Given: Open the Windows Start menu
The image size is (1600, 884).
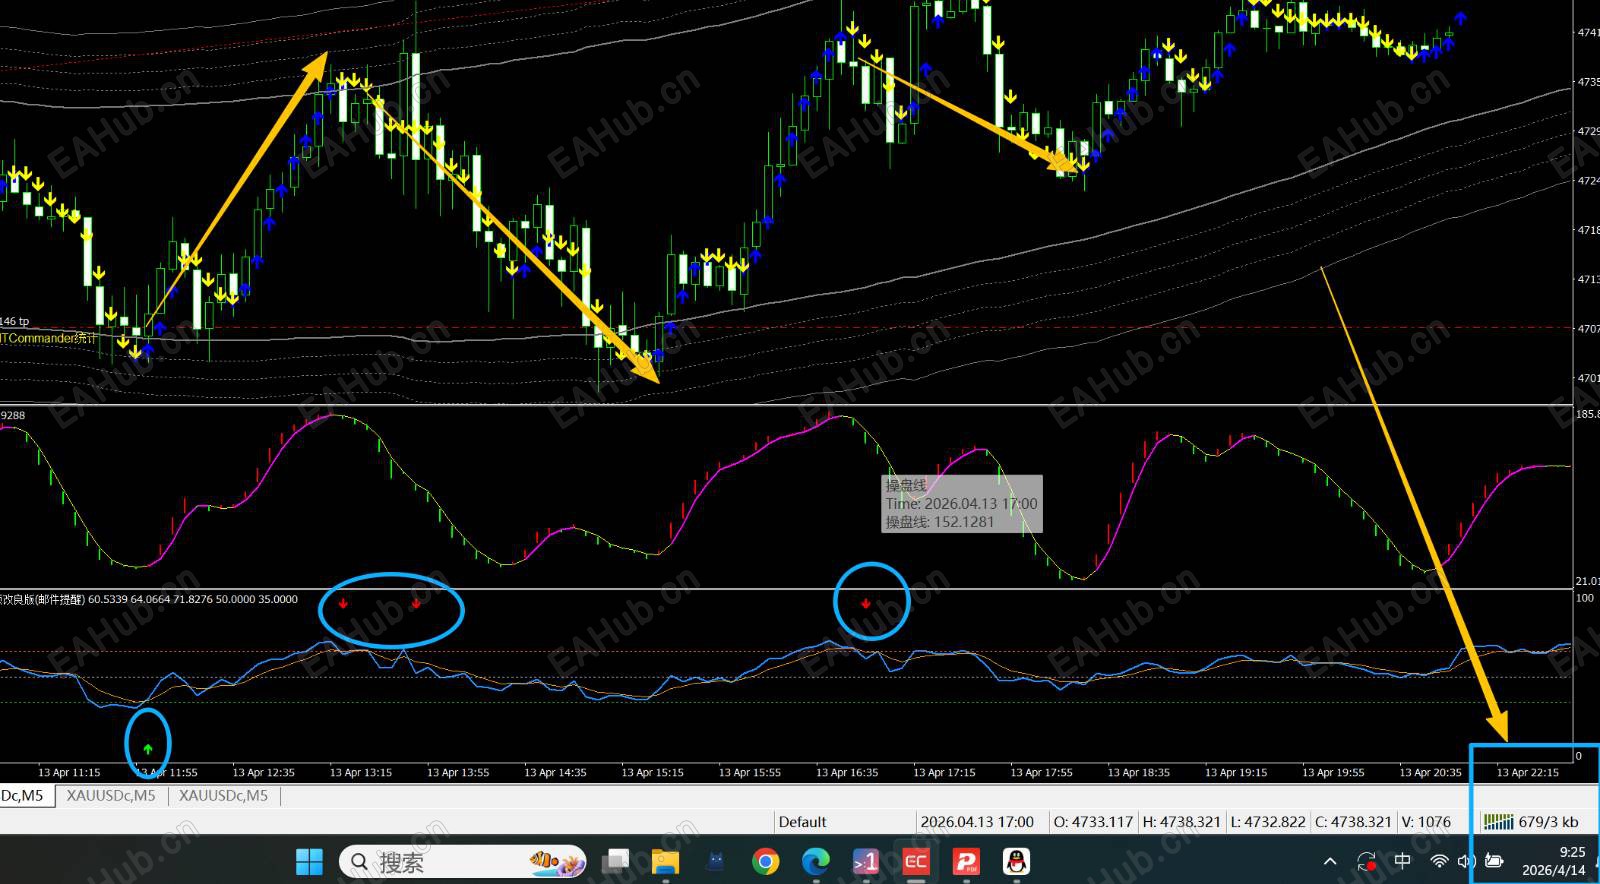Looking at the screenshot, I should pos(310,861).
